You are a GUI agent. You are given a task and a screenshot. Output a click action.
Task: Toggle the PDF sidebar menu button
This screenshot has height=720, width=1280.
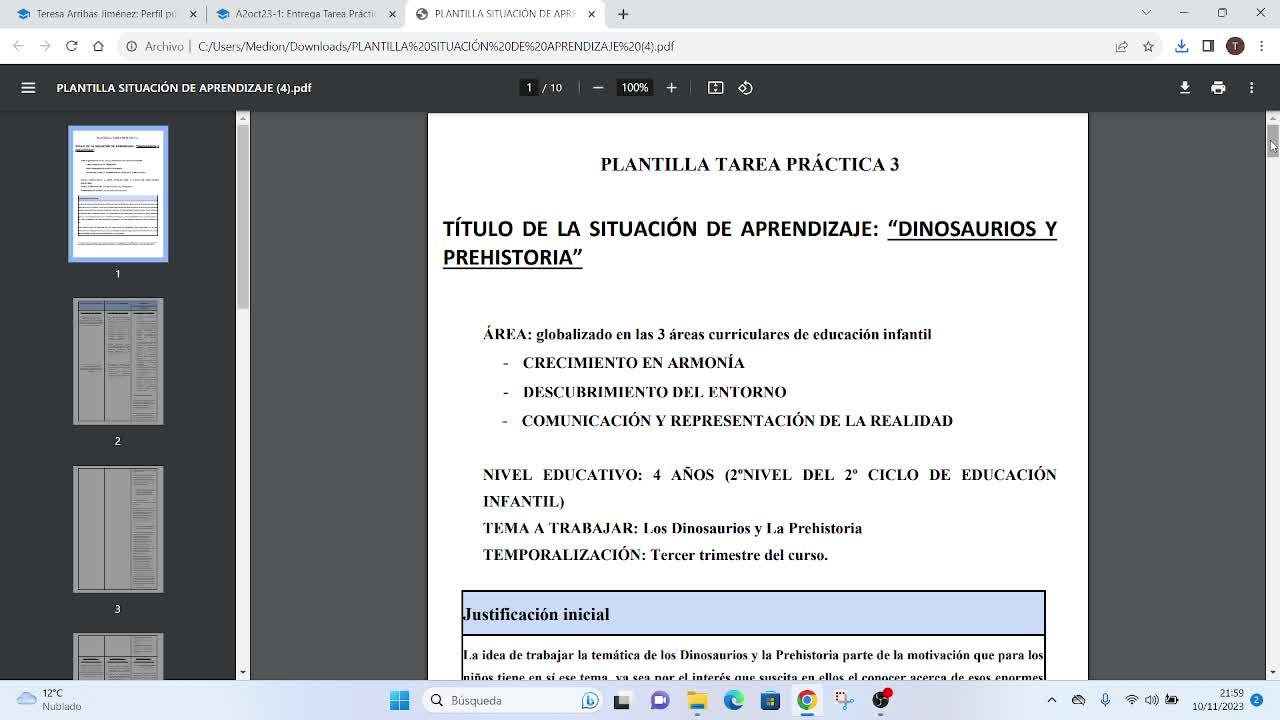(x=28, y=88)
